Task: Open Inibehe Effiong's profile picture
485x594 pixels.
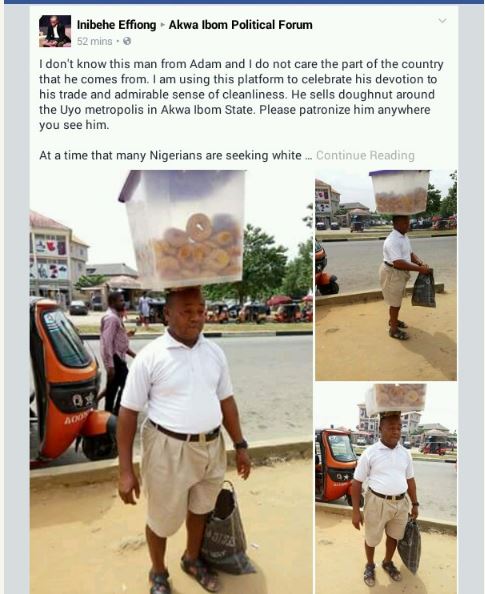Action: point(55,31)
